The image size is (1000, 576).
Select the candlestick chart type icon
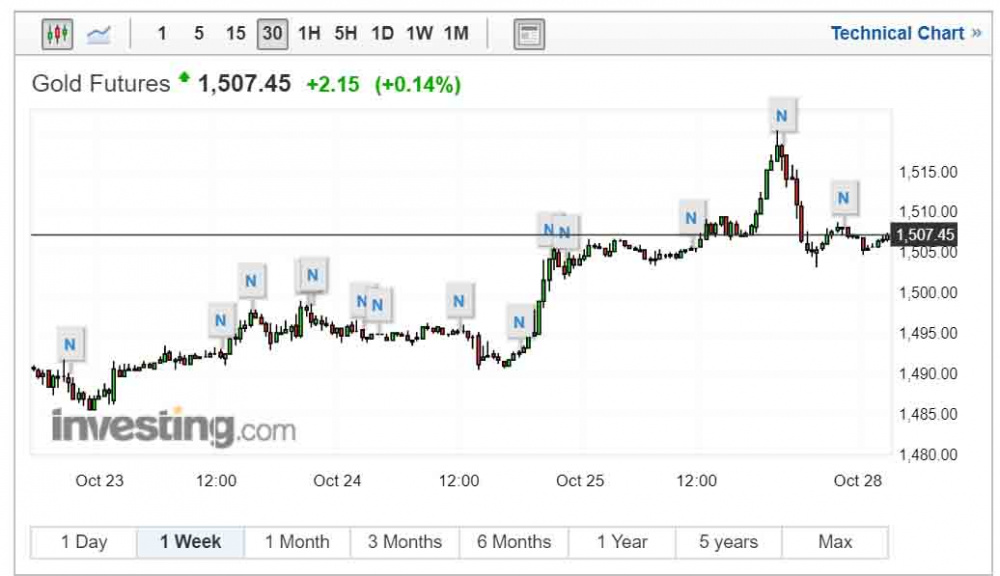pyautogui.click(x=57, y=34)
